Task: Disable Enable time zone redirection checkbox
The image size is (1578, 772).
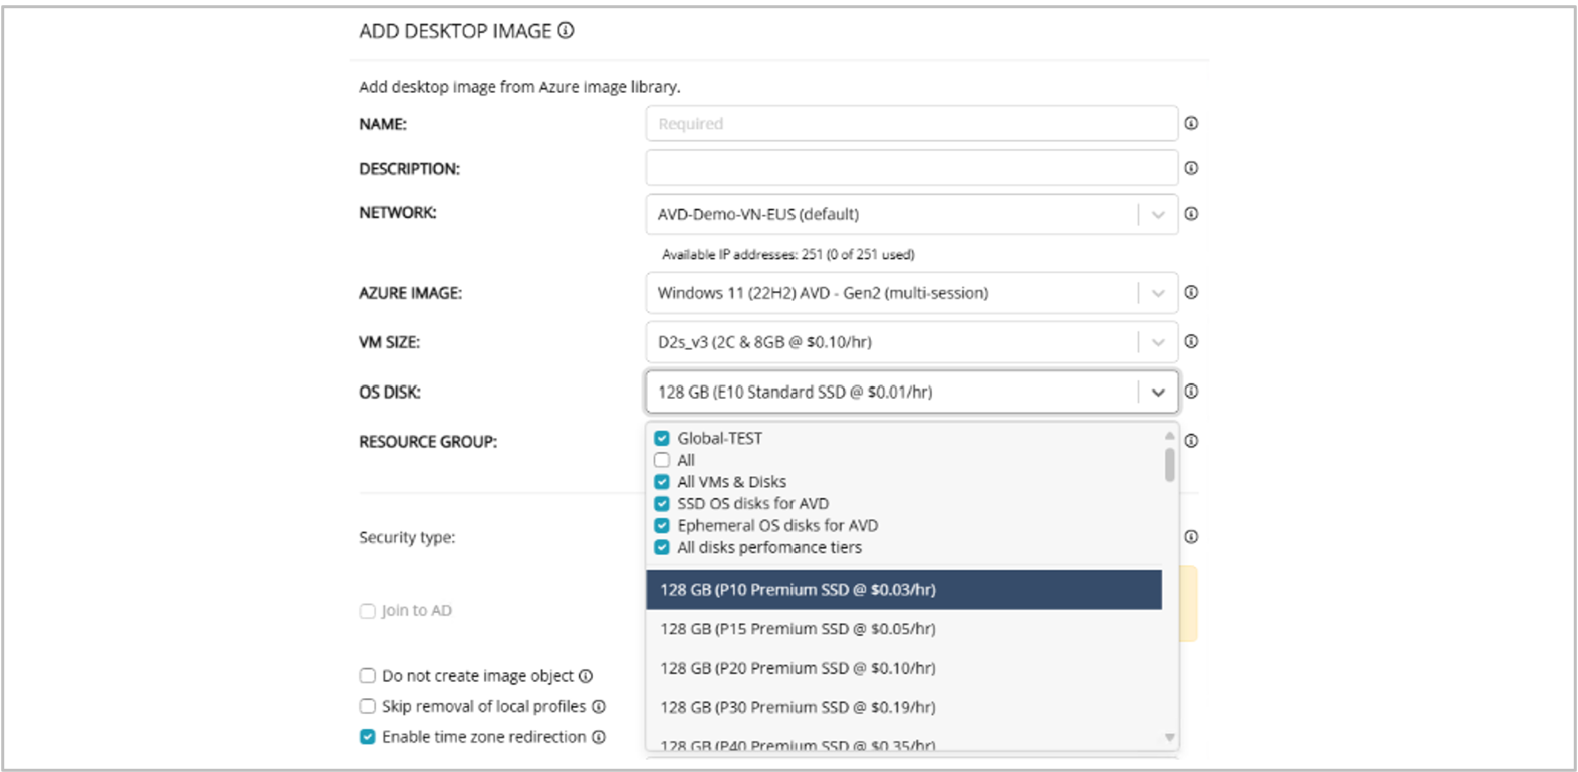Action: 368,737
